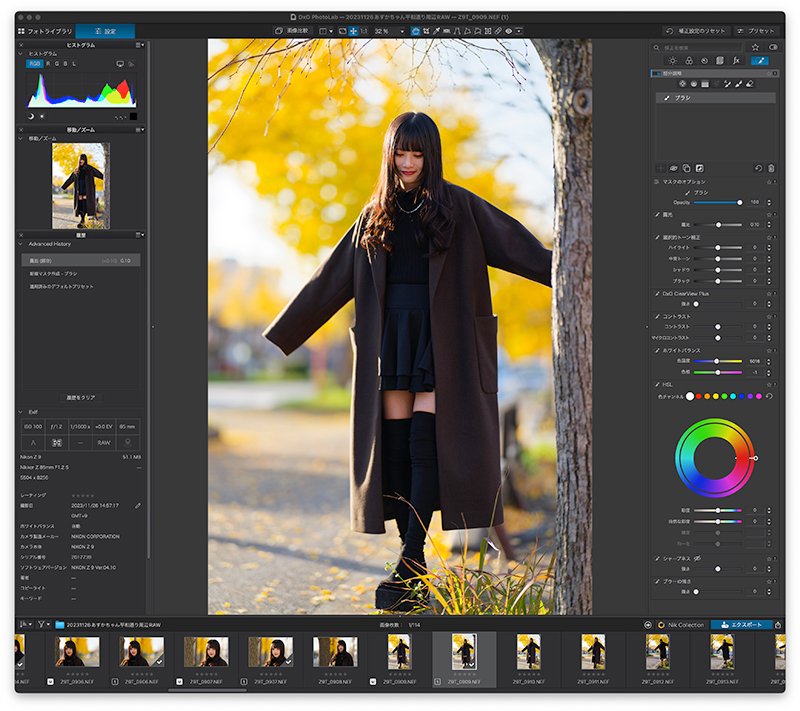Open the fx effects palette tab
This screenshot has height=711, width=800.
pyautogui.click(x=735, y=61)
